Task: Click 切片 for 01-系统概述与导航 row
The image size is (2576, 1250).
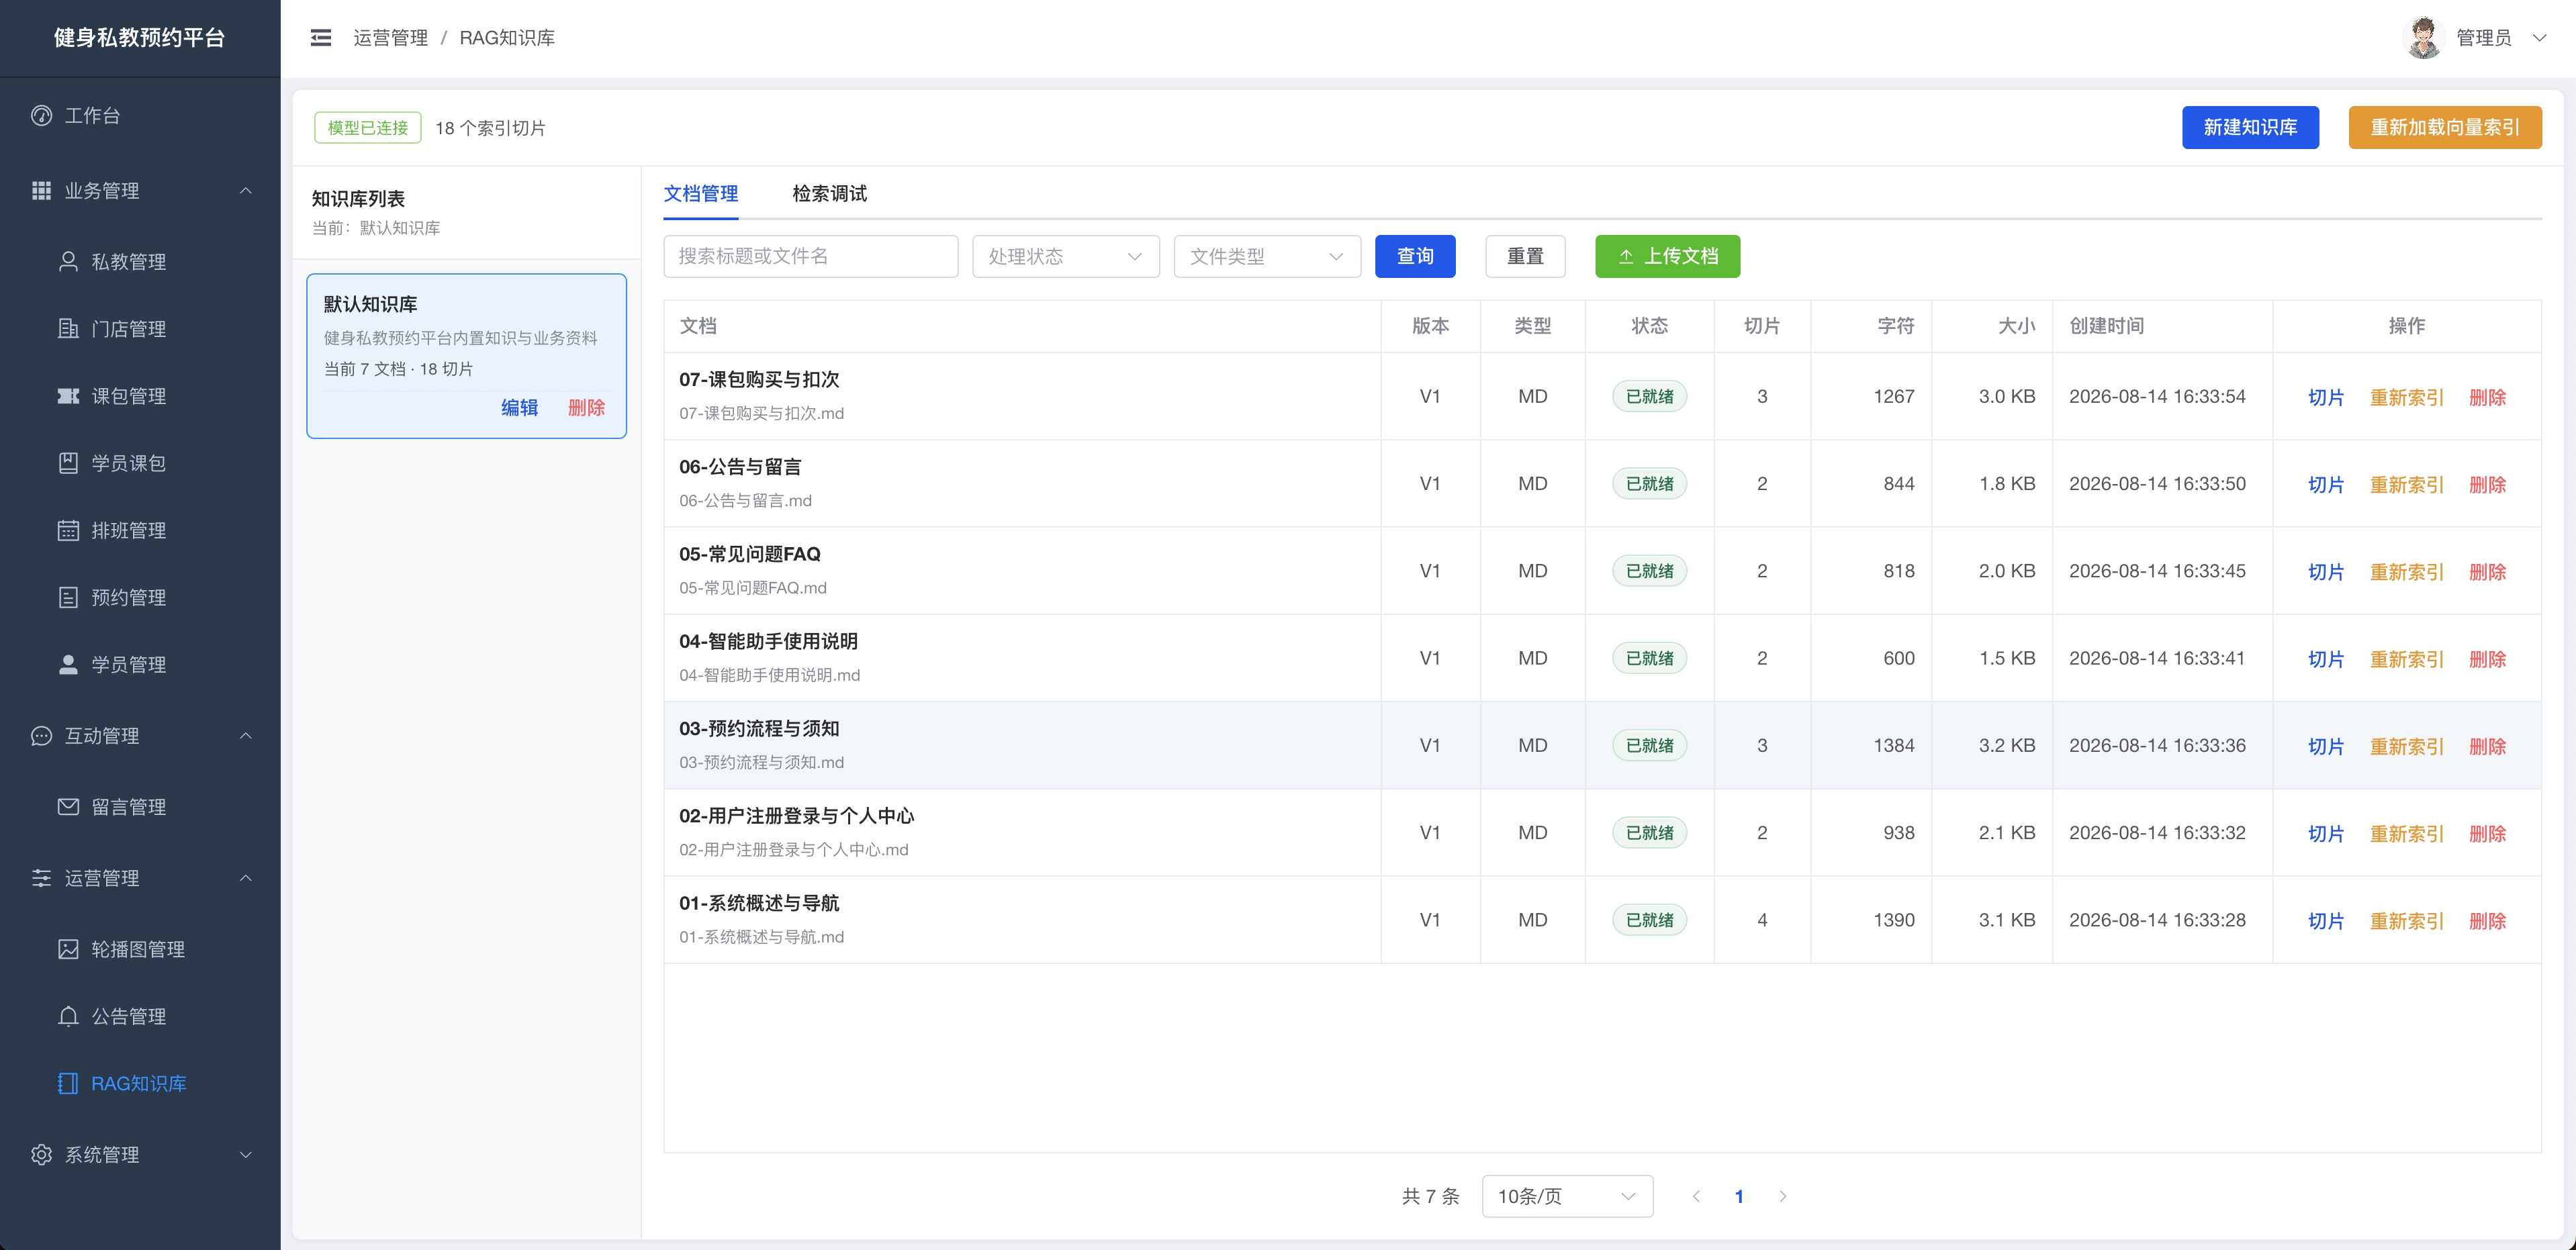Action: [x=2326, y=921]
